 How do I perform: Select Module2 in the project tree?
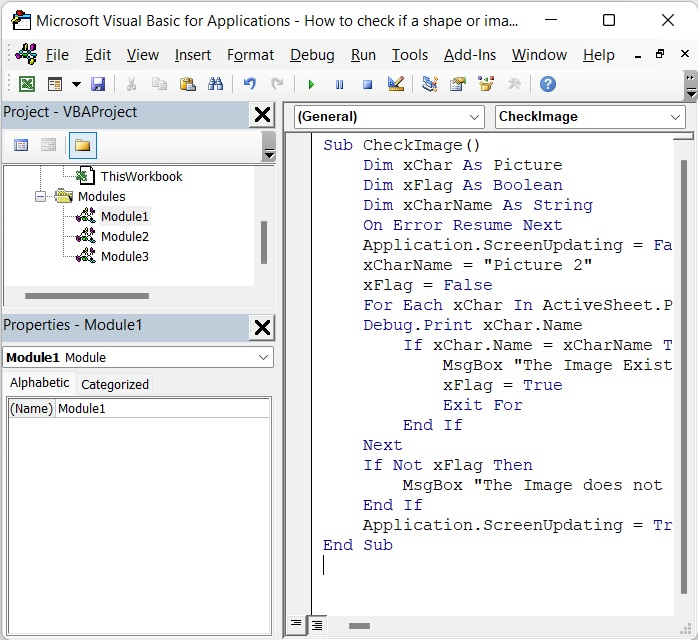point(124,237)
